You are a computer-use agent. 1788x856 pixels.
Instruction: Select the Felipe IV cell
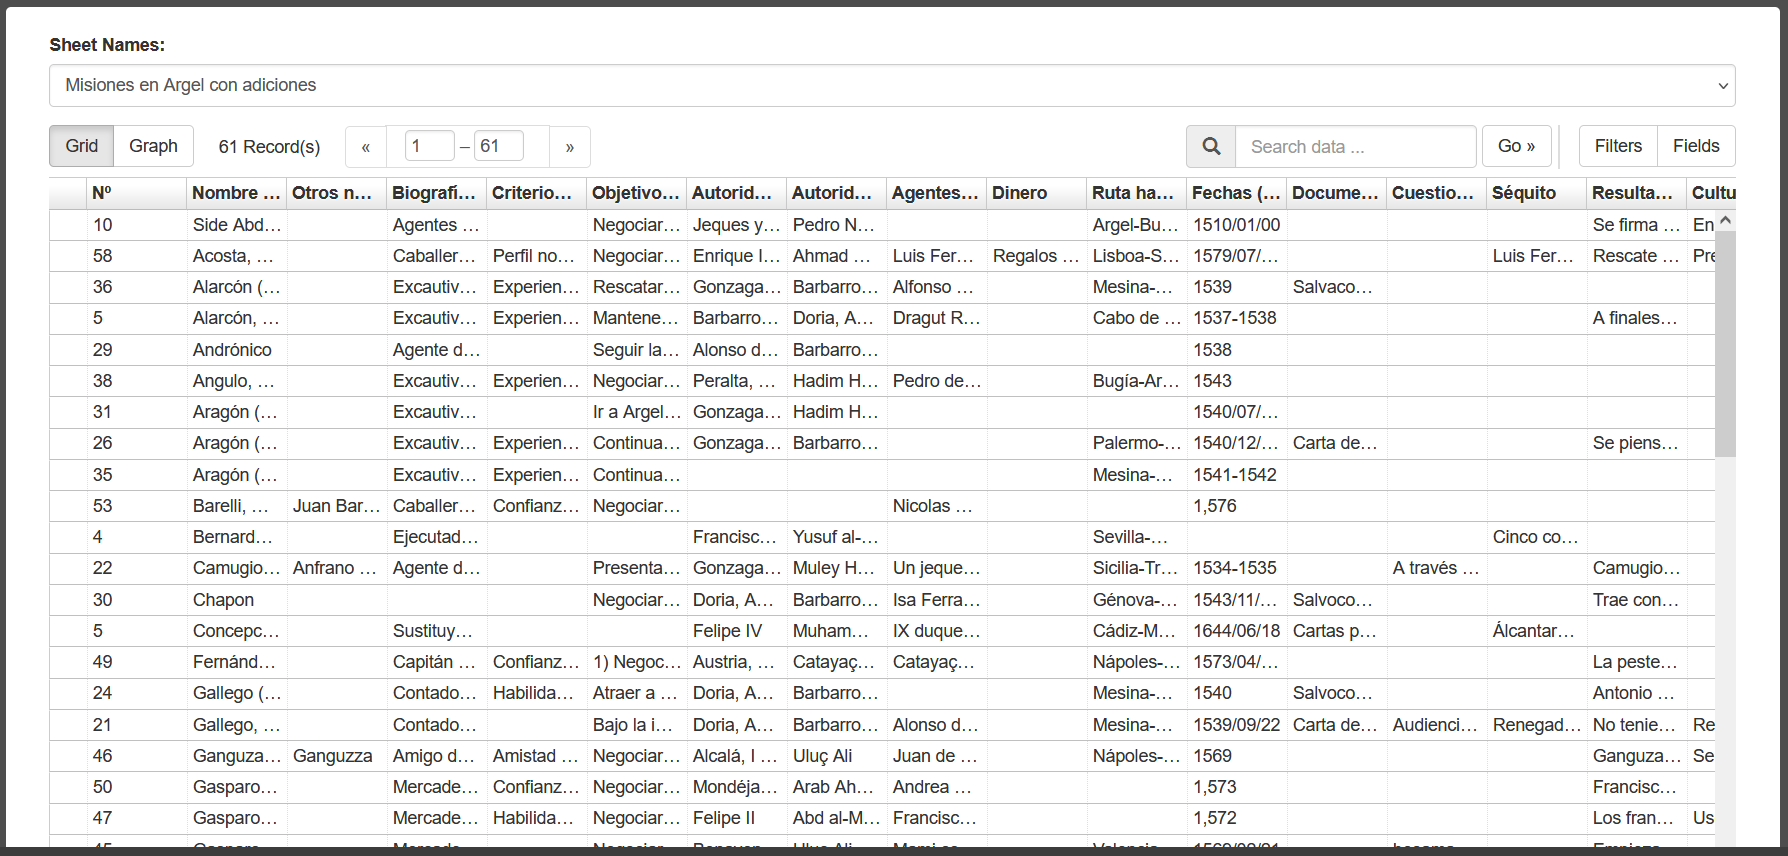coord(727,631)
